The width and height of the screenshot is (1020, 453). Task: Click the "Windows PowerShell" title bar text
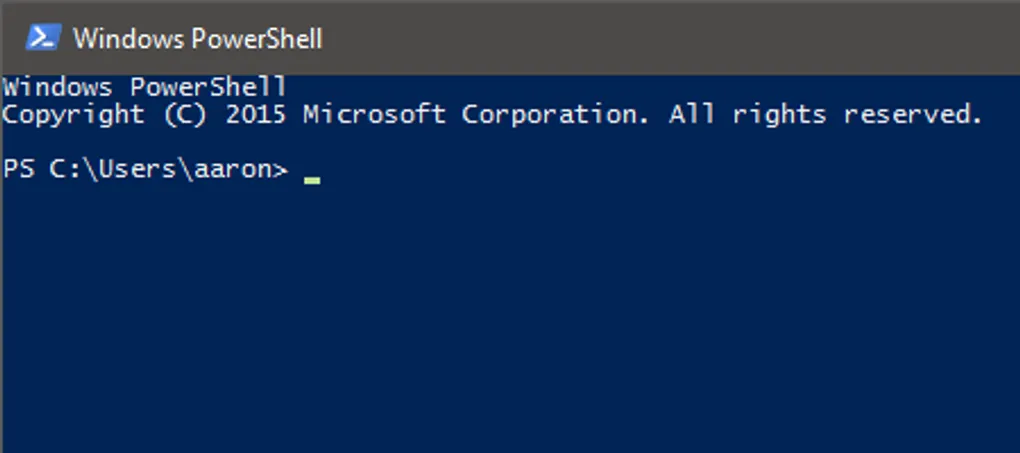point(198,39)
